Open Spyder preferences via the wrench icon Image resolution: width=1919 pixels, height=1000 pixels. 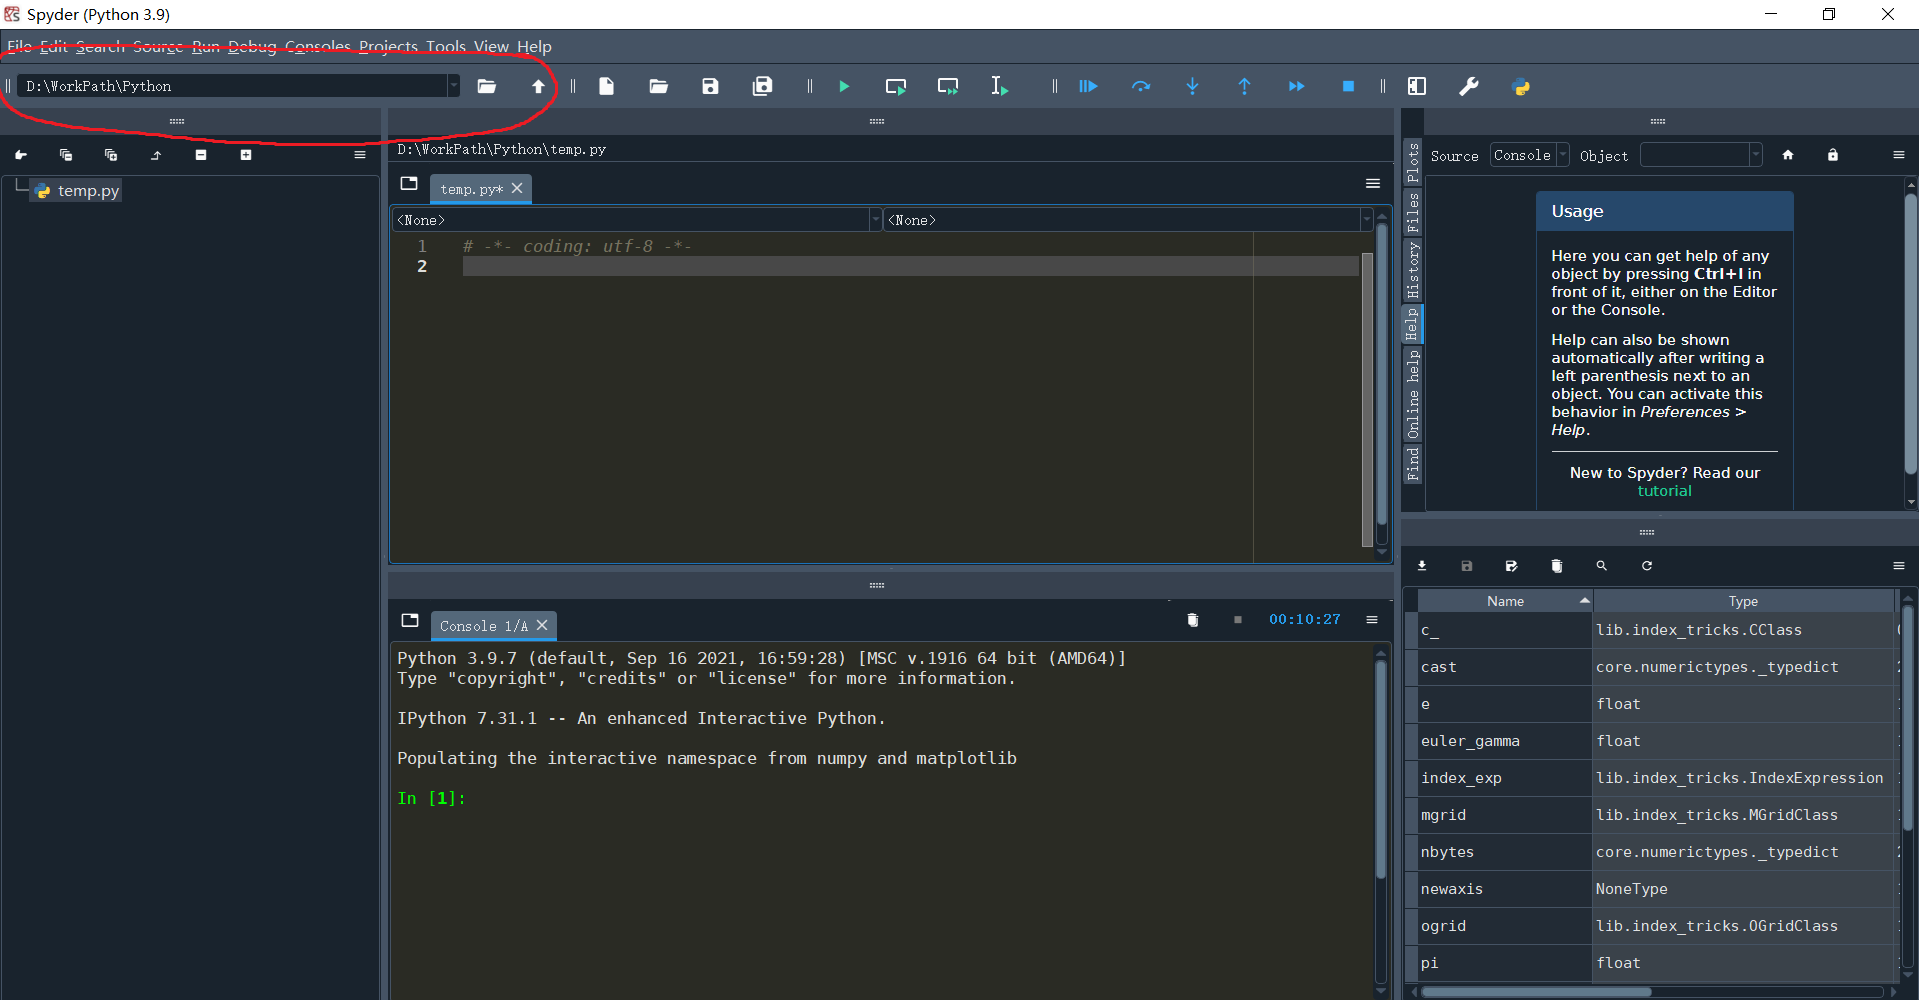click(x=1469, y=86)
